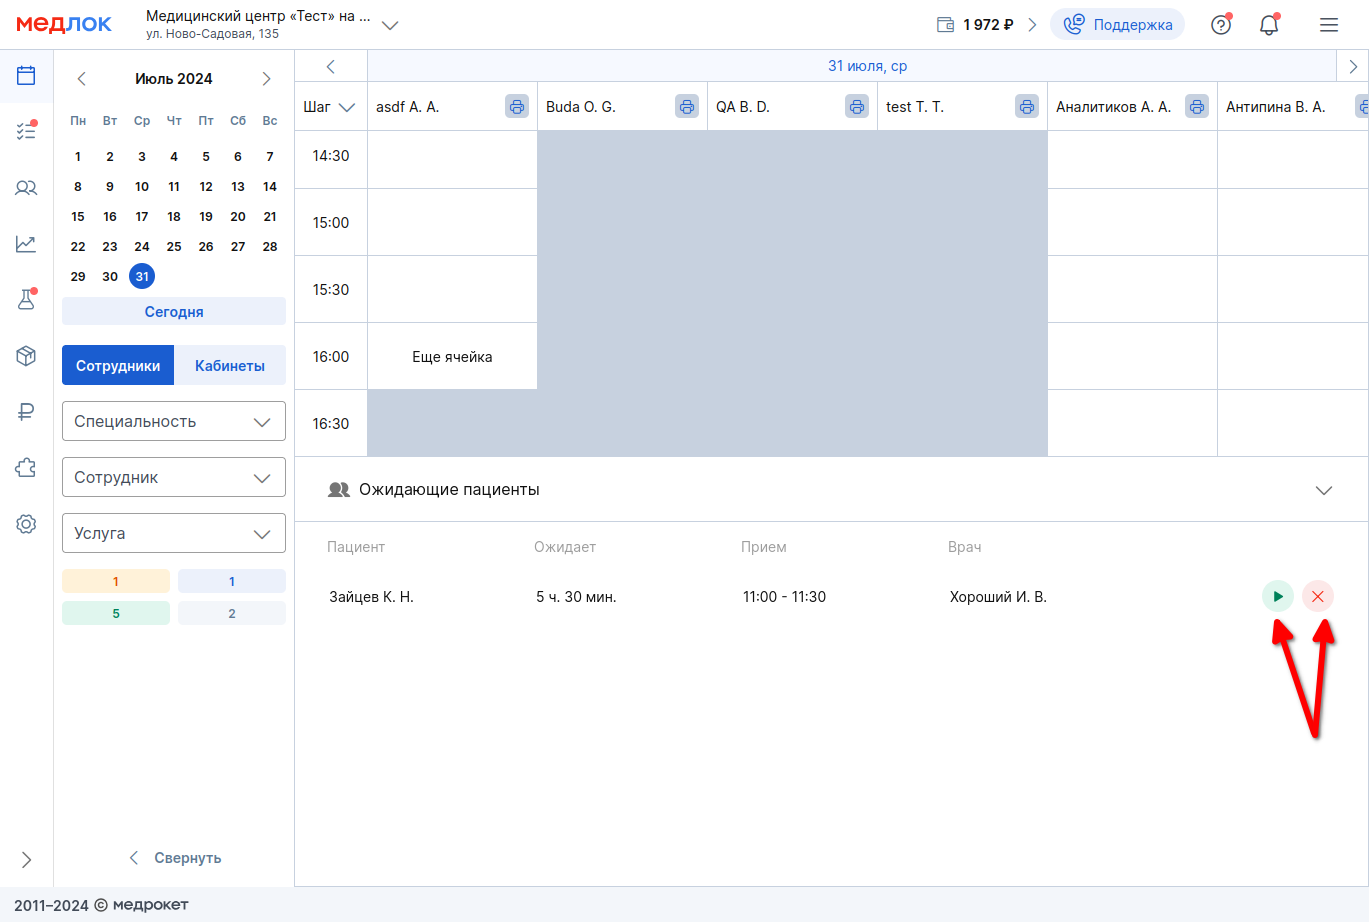Viewport: 1369px width, 922px height.
Task: Click the 31 июля, ср date header
Action: click(867, 66)
